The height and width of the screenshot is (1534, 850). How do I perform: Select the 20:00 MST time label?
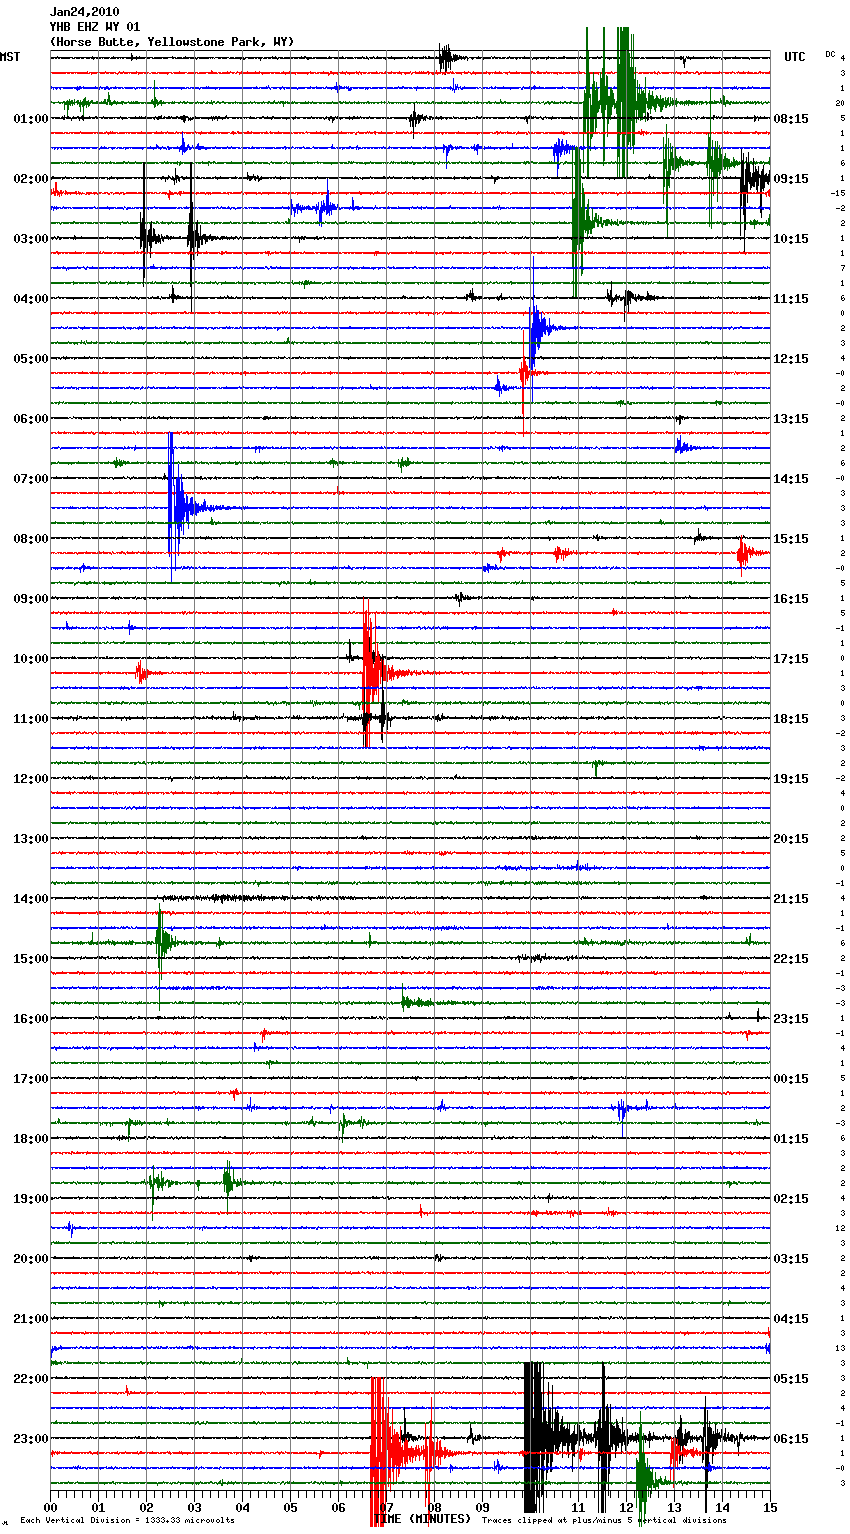tap(31, 1259)
